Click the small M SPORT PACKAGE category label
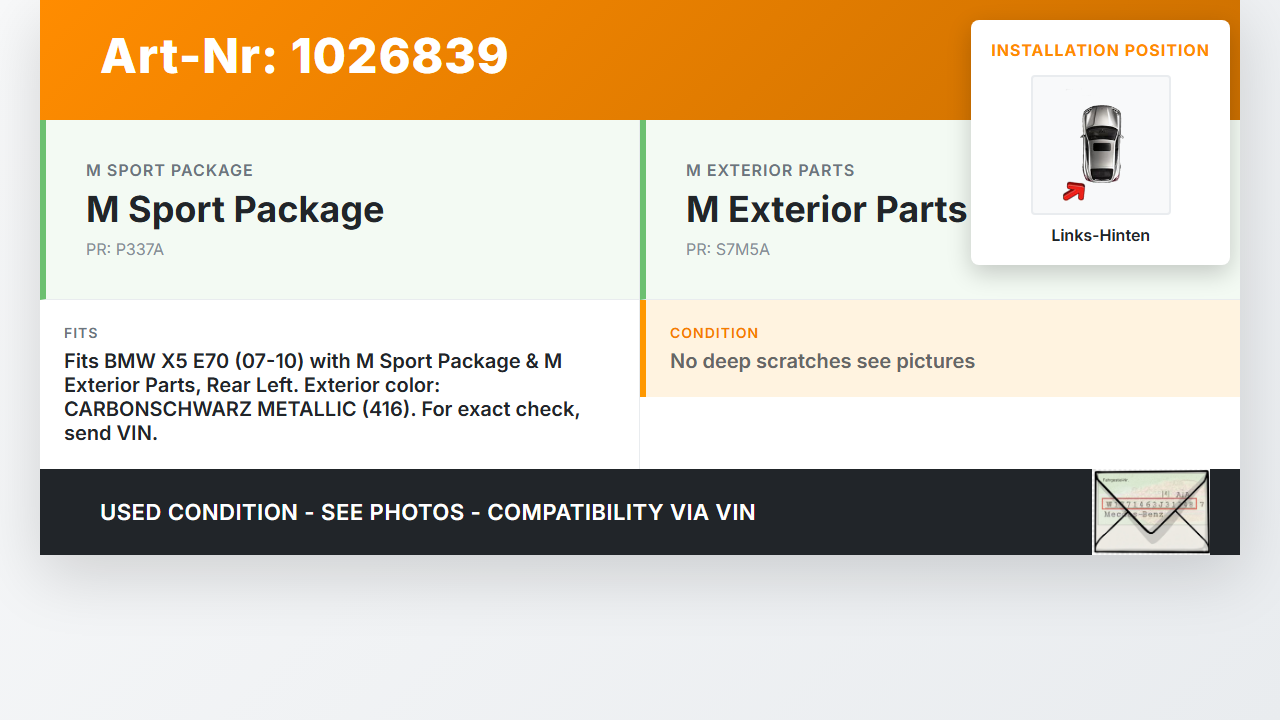Viewport: 1280px width, 720px height. pos(169,170)
